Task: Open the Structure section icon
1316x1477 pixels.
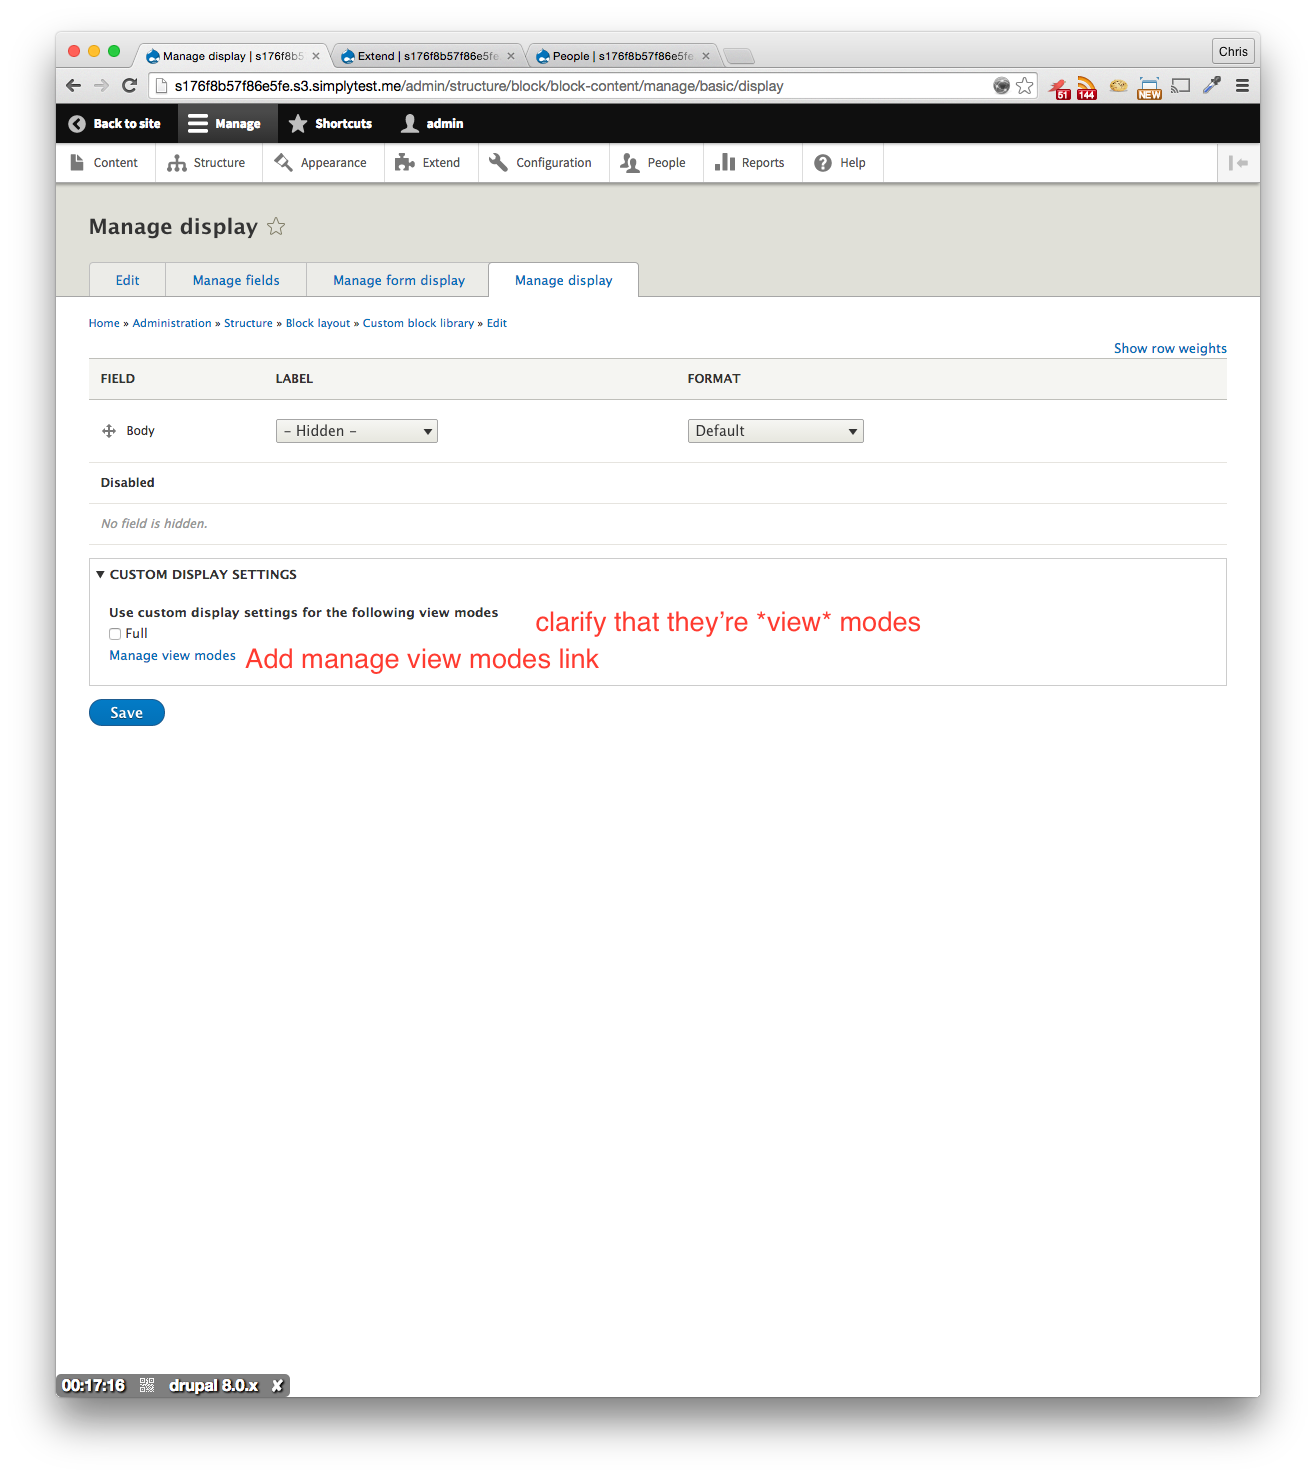Action: (175, 162)
